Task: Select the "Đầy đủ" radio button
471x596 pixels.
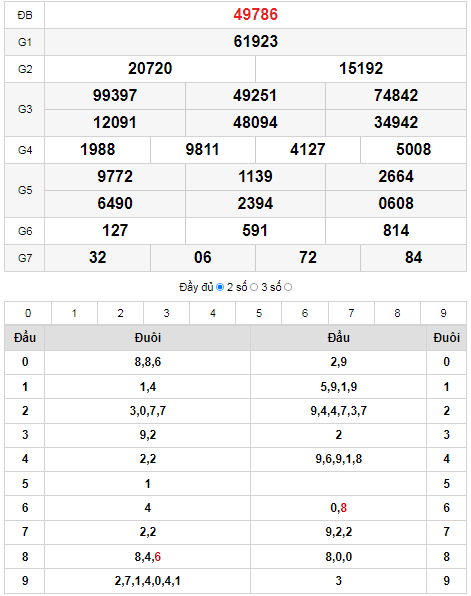Action: point(220,287)
